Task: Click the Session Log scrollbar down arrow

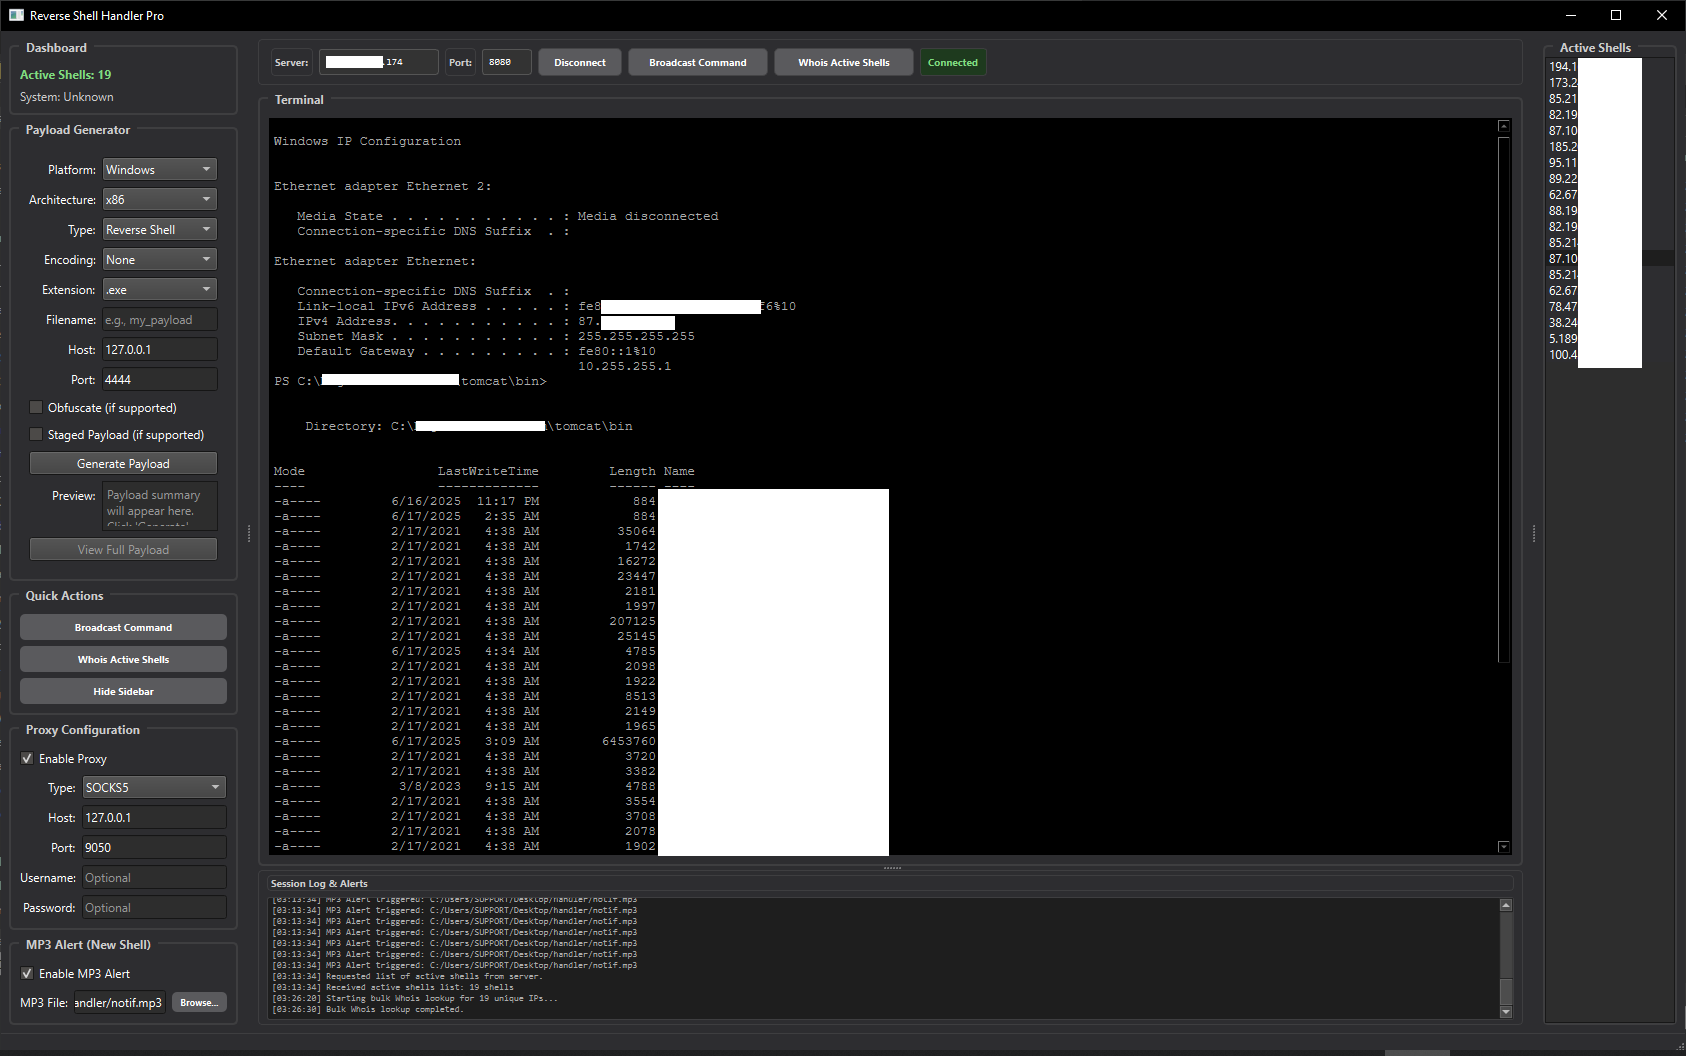Action: point(1506,1012)
